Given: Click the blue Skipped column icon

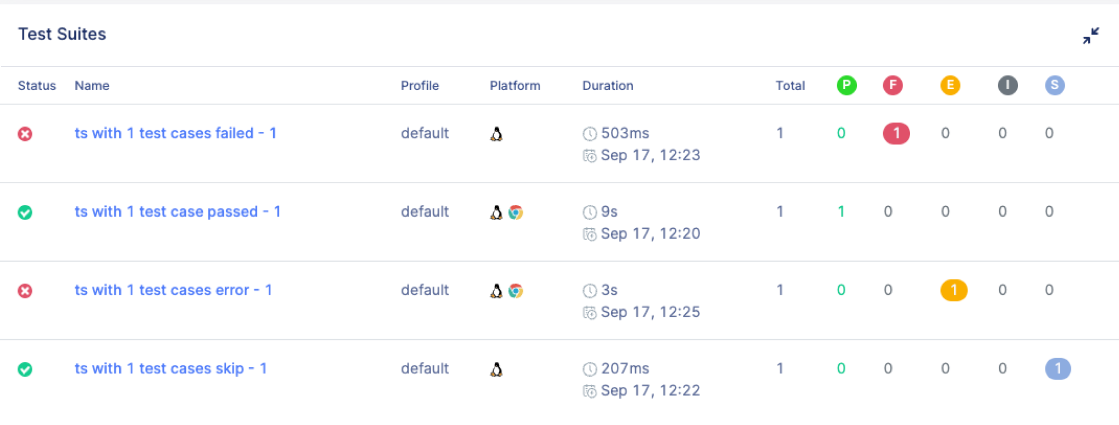Looking at the screenshot, I should coord(1054,86).
